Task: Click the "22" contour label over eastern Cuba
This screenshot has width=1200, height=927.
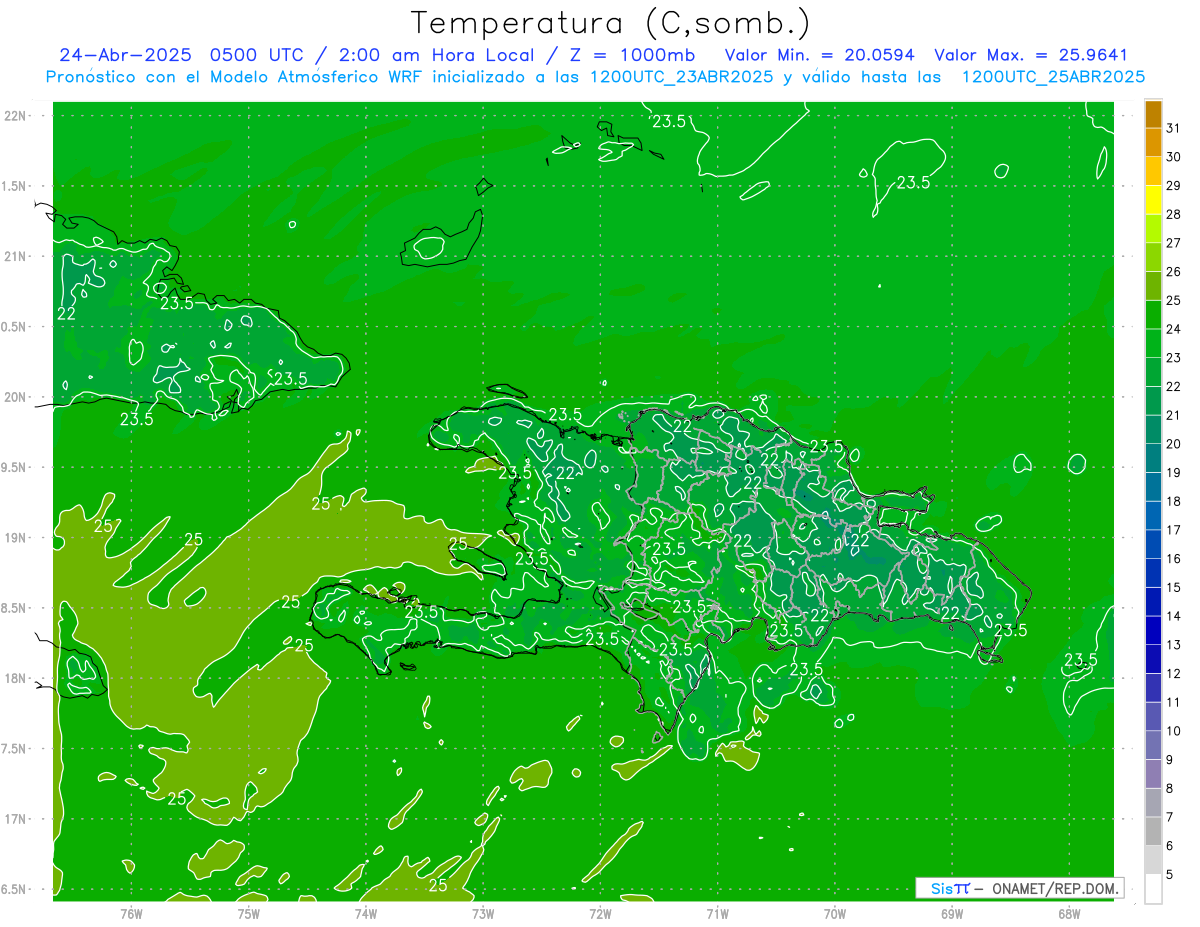Action: [66, 313]
